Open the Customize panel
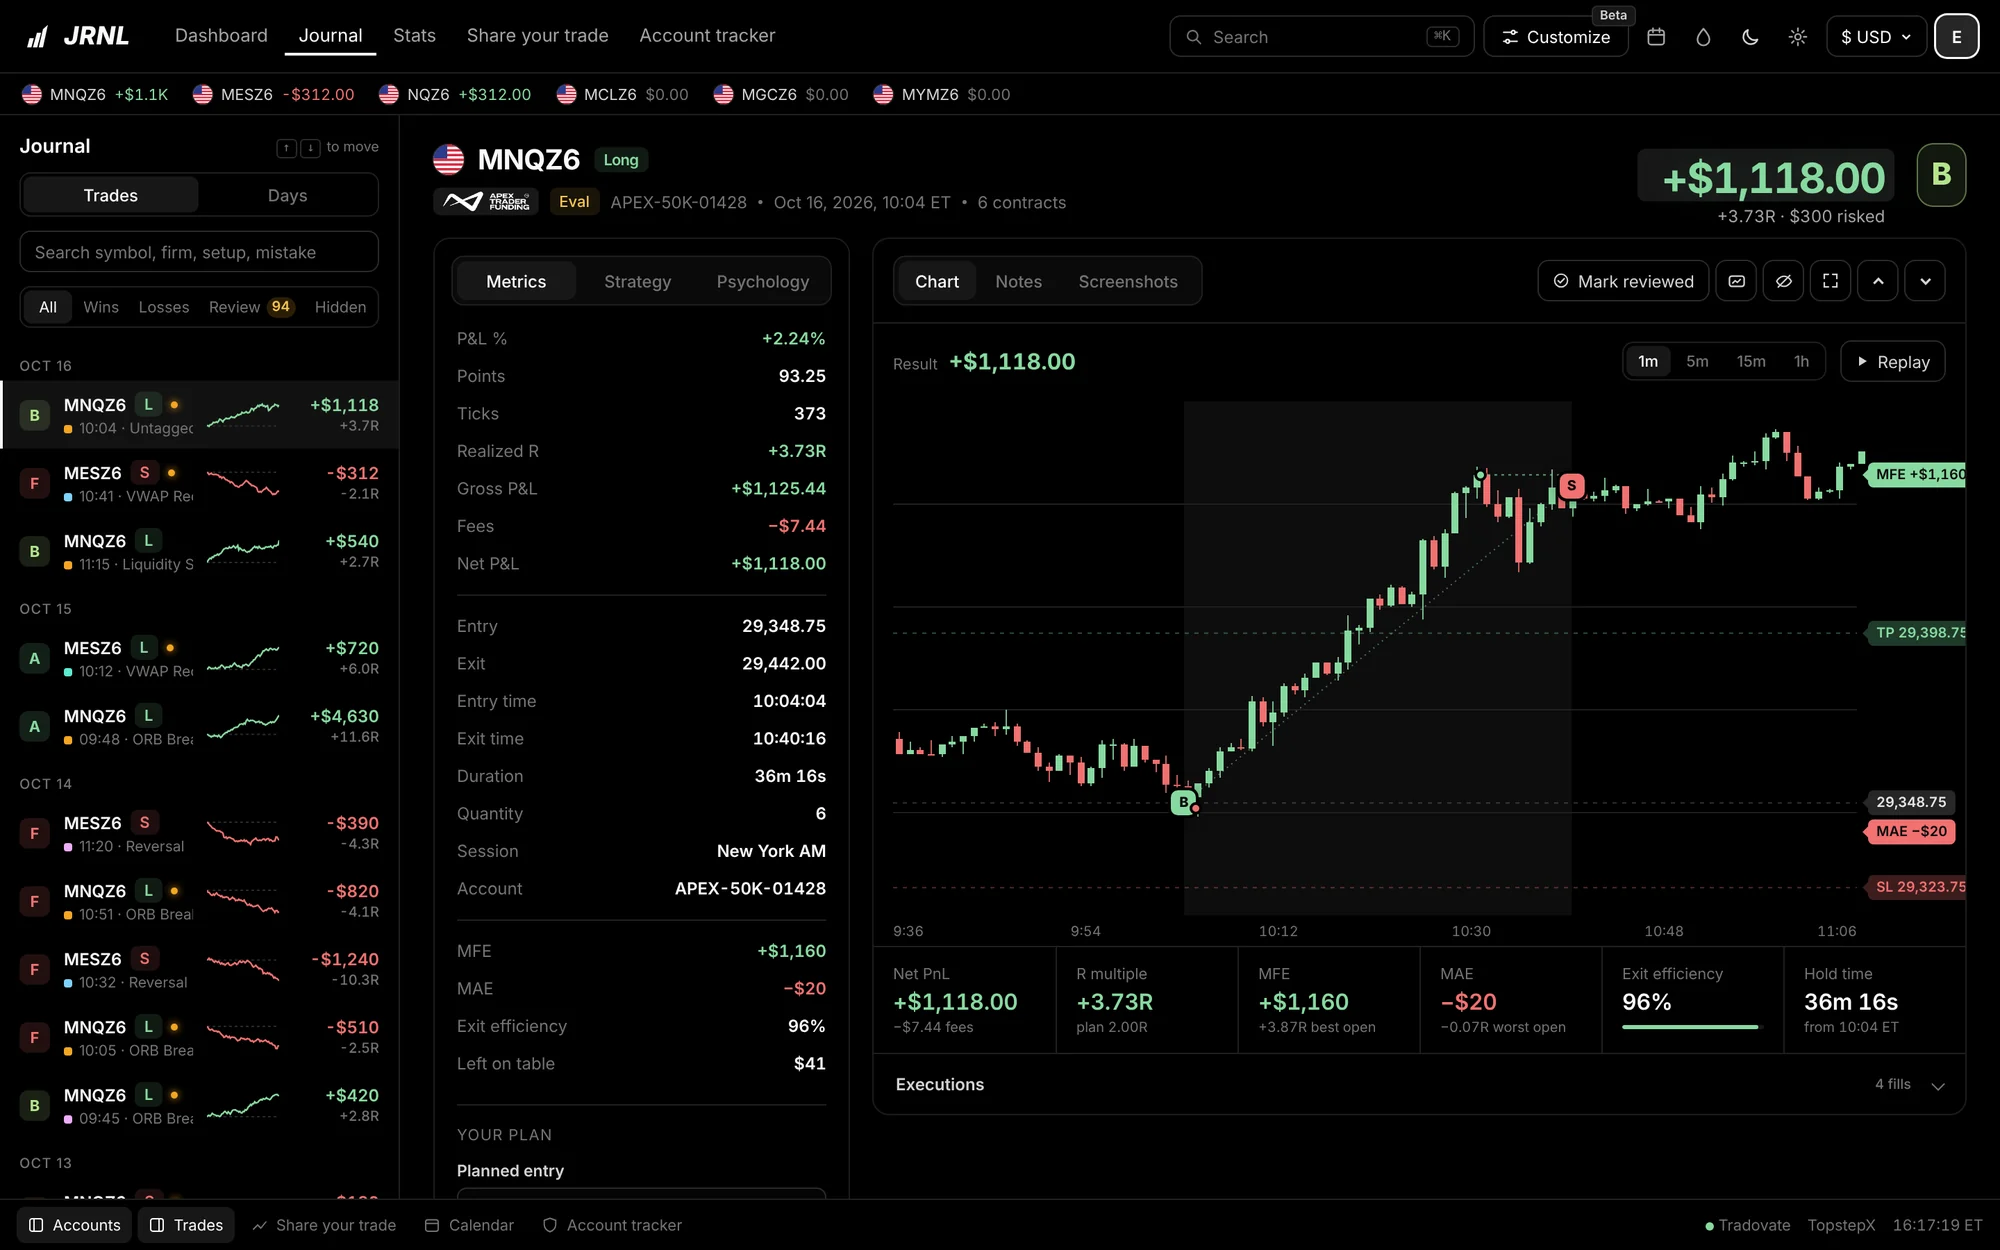The height and width of the screenshot is (1250, 2000). [x=1556, y=37]
